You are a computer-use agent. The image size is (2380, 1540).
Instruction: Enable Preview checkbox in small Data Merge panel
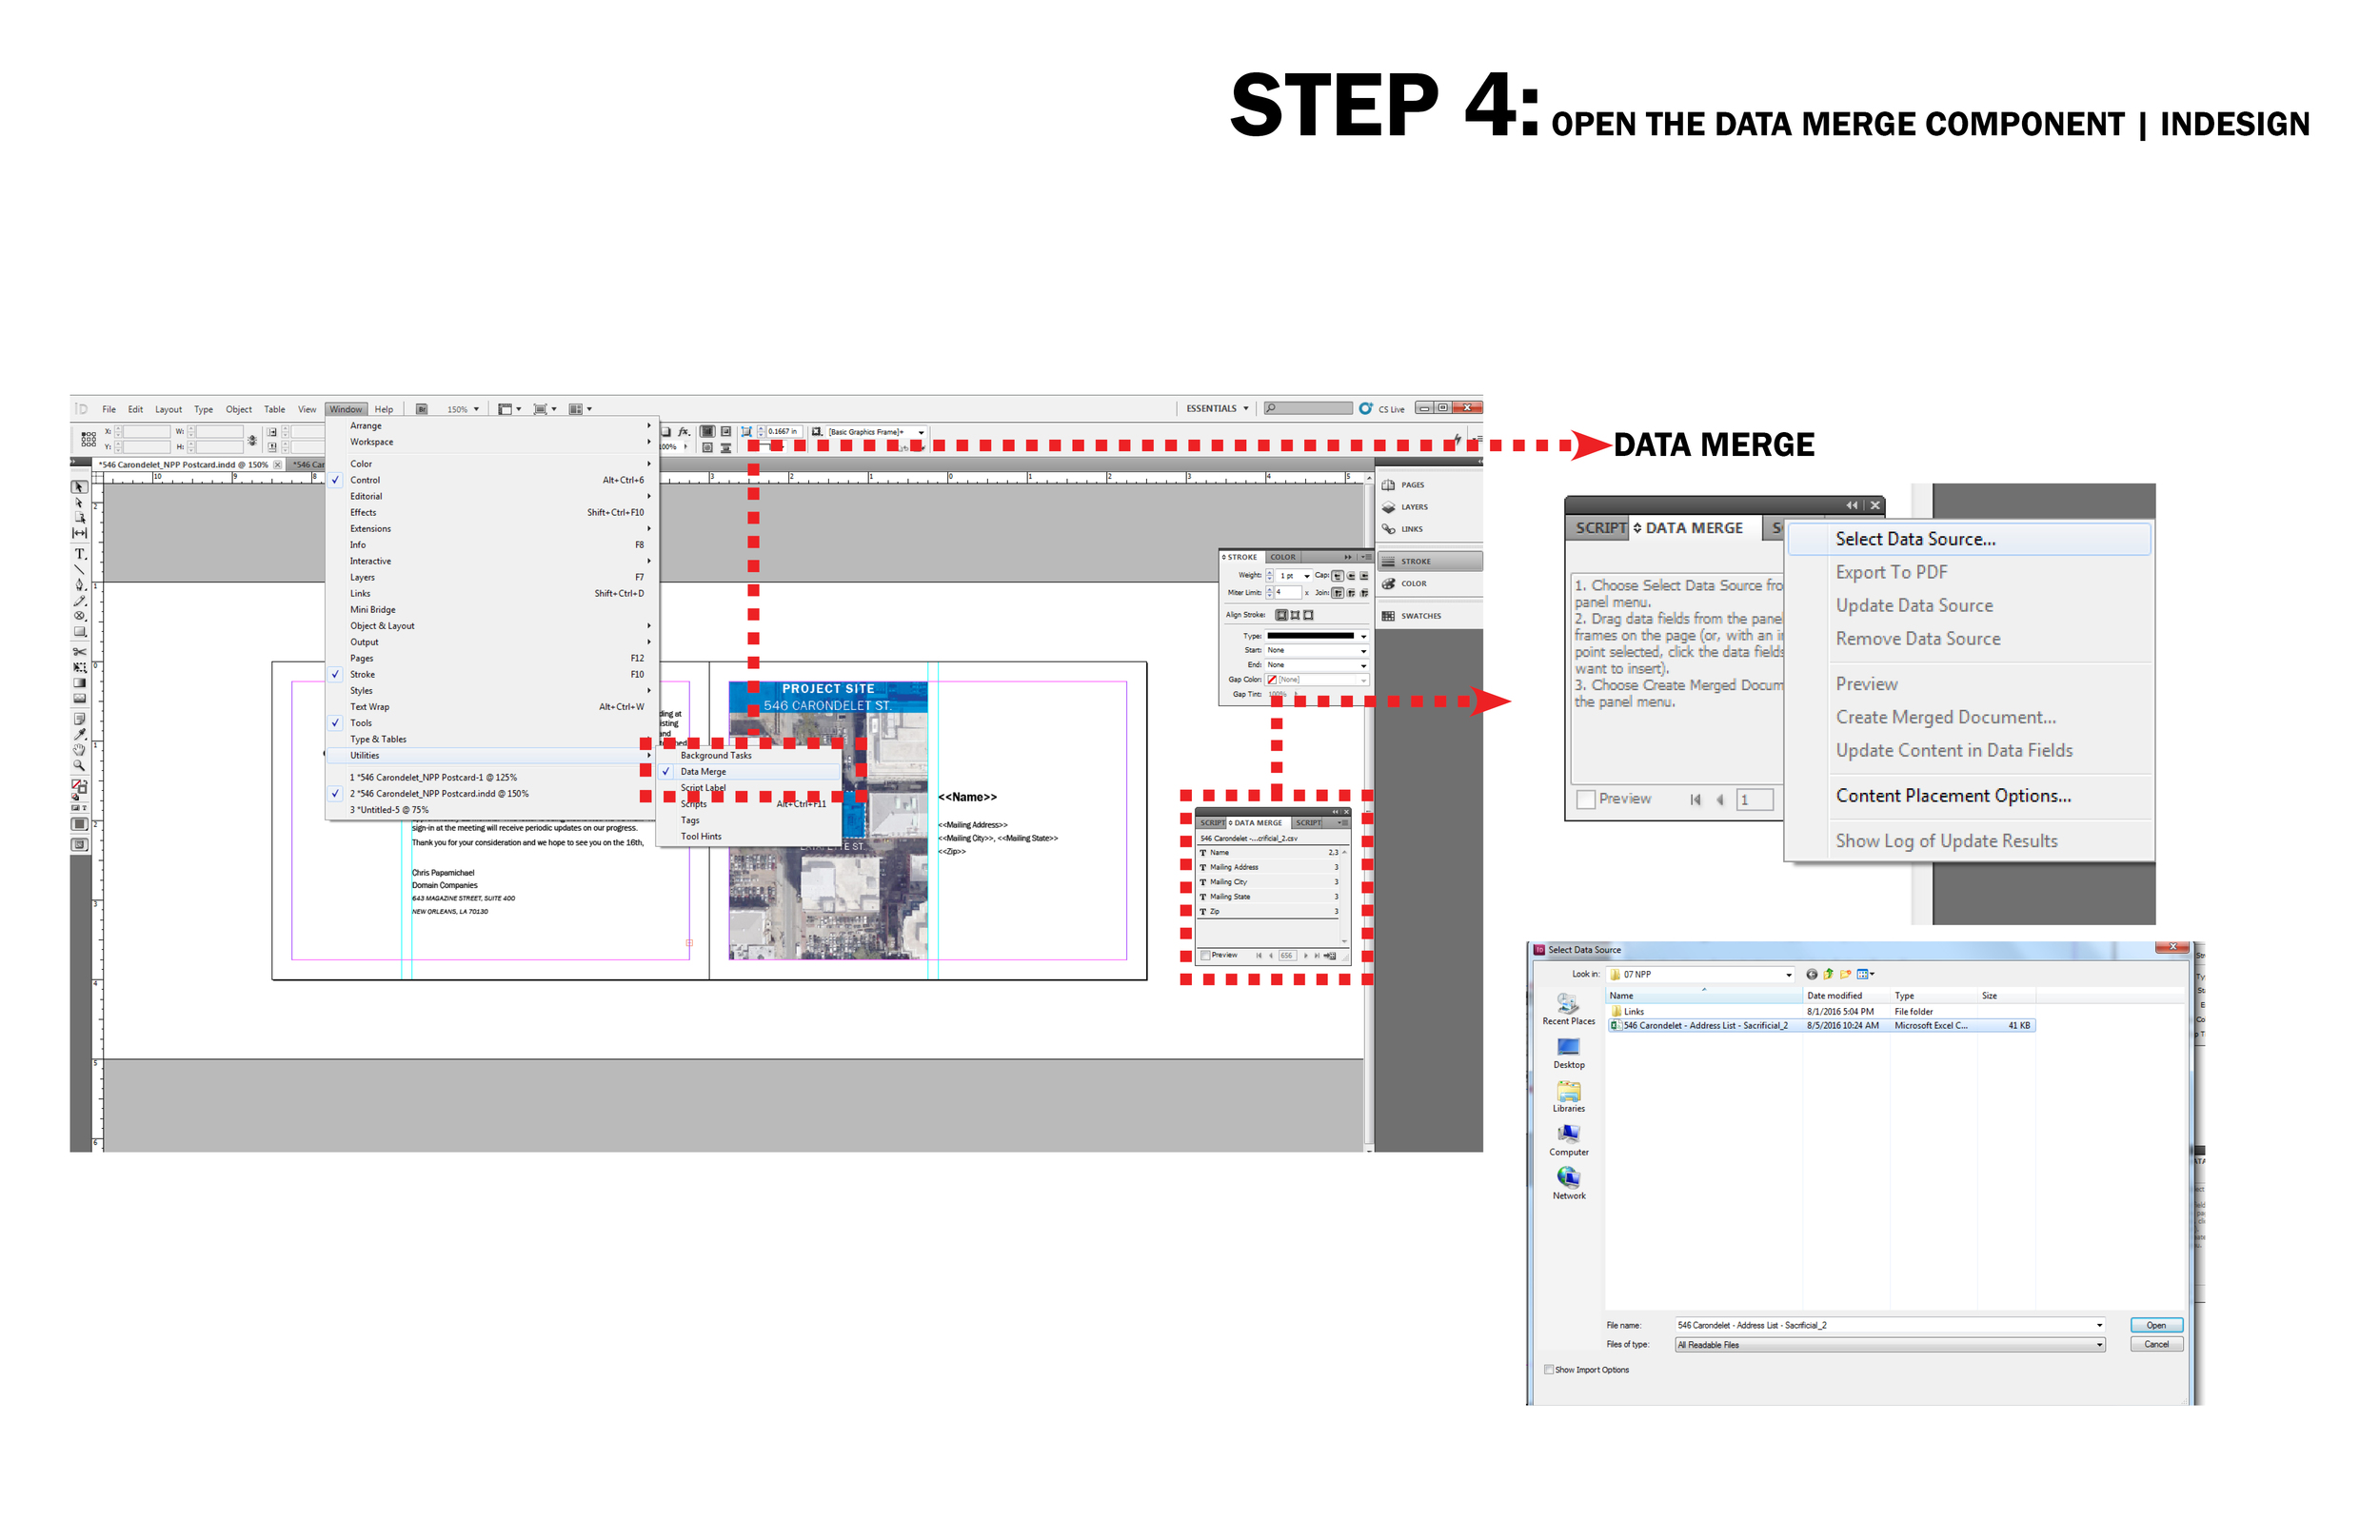click(1206, 955)
